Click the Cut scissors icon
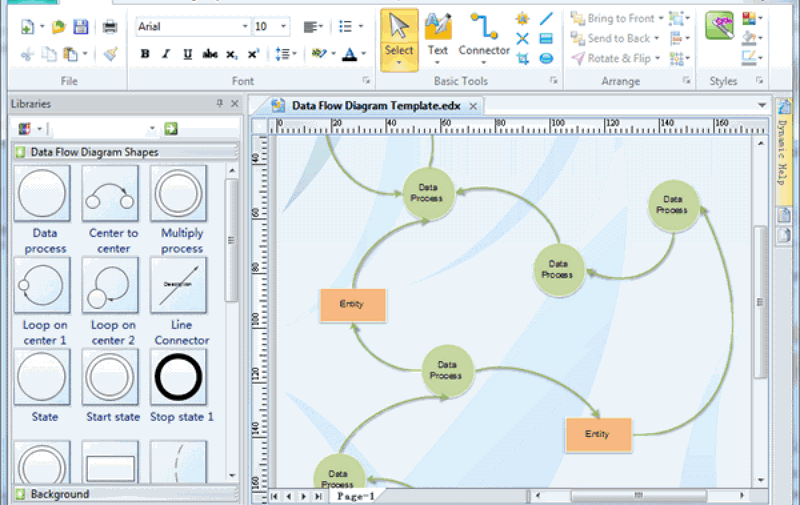 (x=28, y=54)
